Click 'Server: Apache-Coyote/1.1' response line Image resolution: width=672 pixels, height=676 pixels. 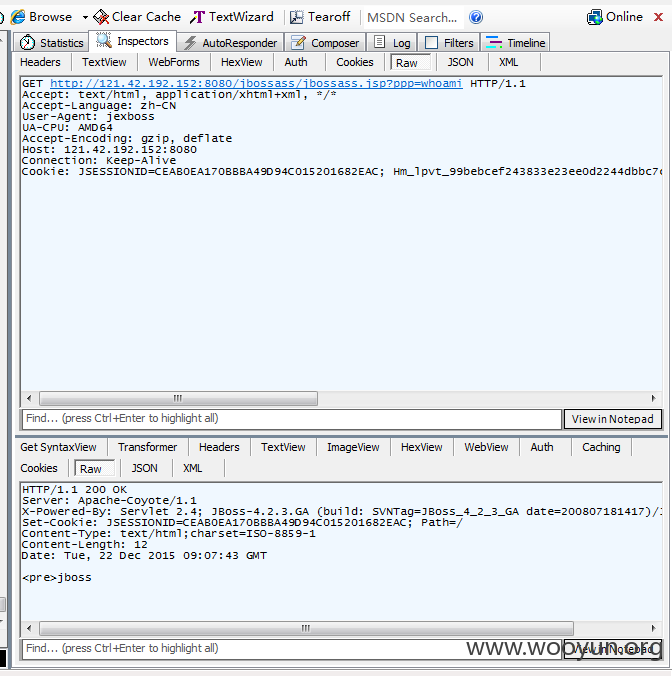click(109, 501)
